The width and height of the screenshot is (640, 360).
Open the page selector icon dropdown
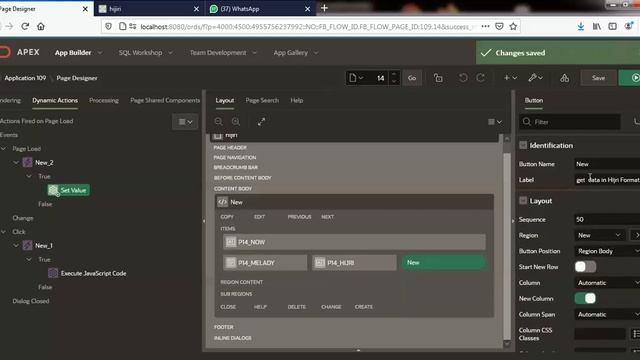(x=356, y=78)
